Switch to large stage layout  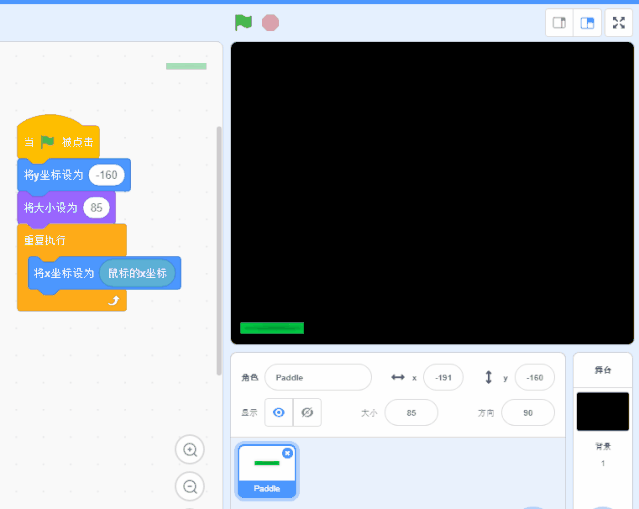(x=587, y=23)
